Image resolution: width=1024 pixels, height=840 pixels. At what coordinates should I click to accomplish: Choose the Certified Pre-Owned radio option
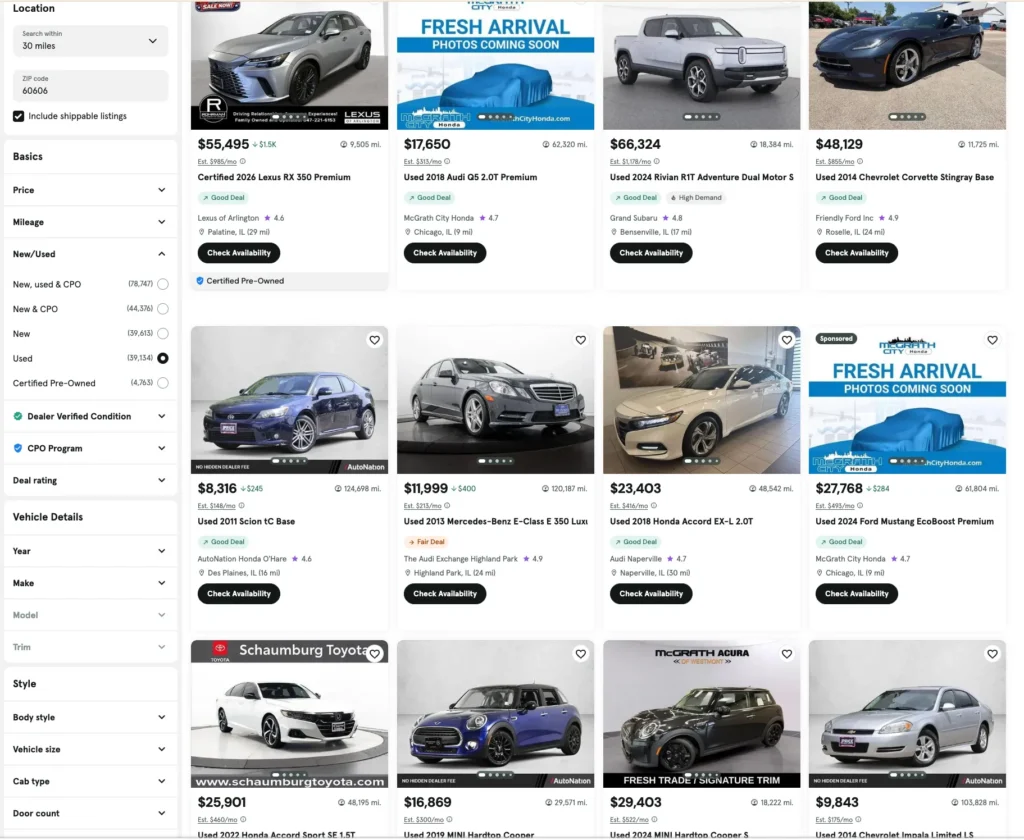point(163,383)
